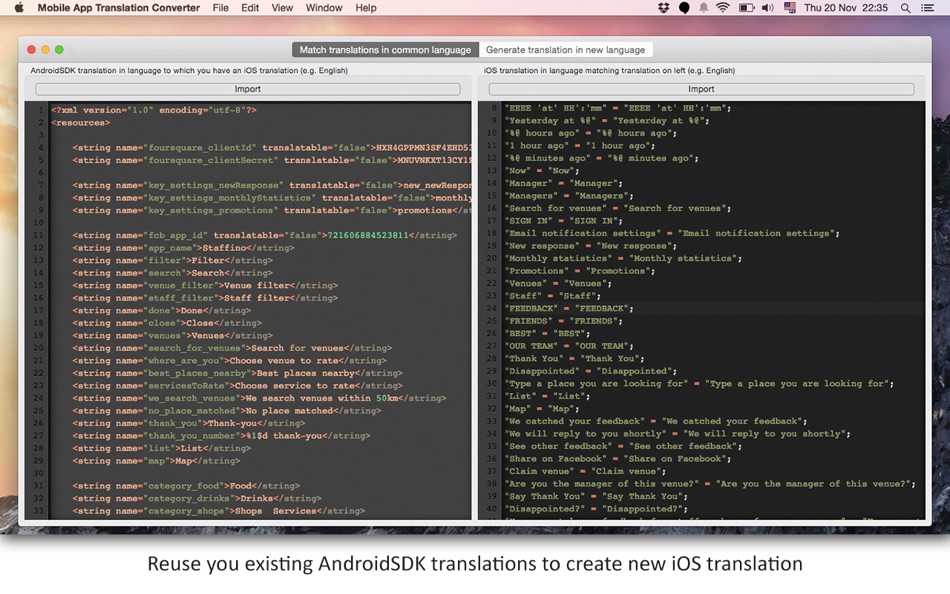Open the Mobile App Translation Converter menu
Screen dimensions: 950x594
point(119,8)
